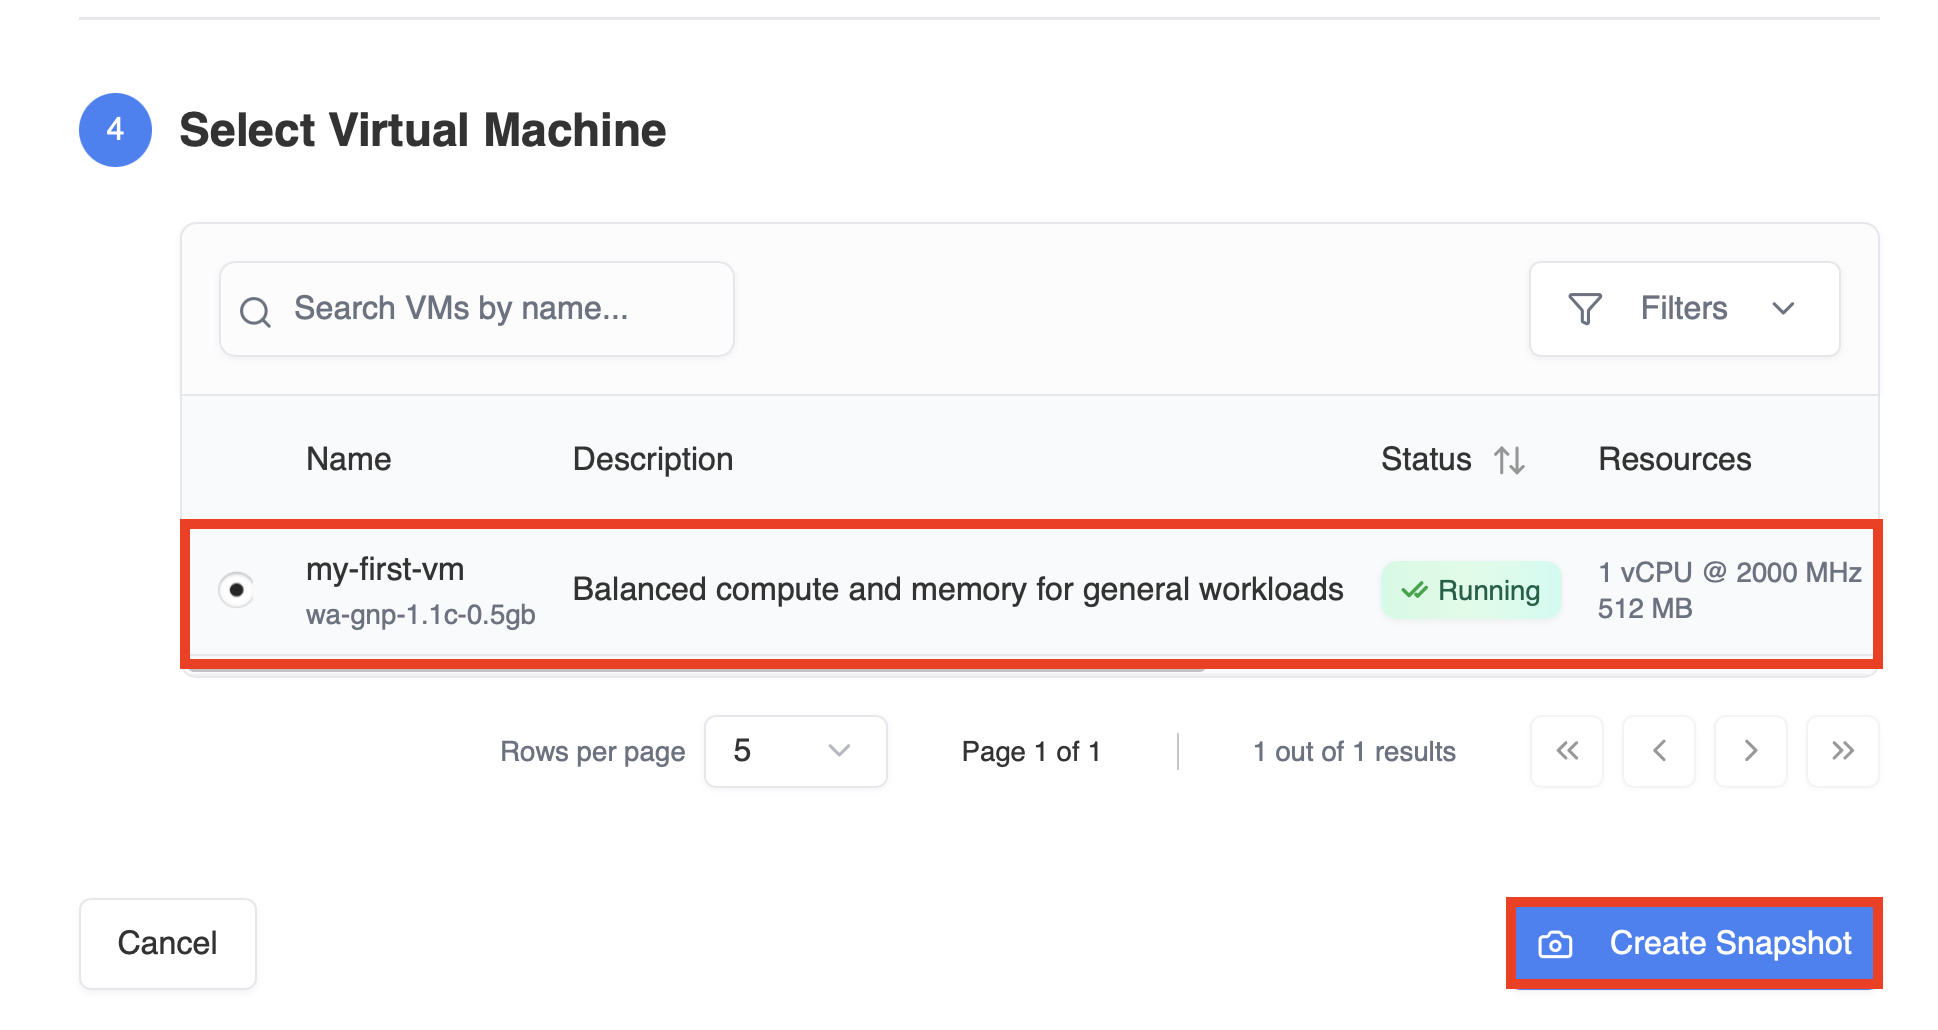Click the Name column header

click(348, 459)
